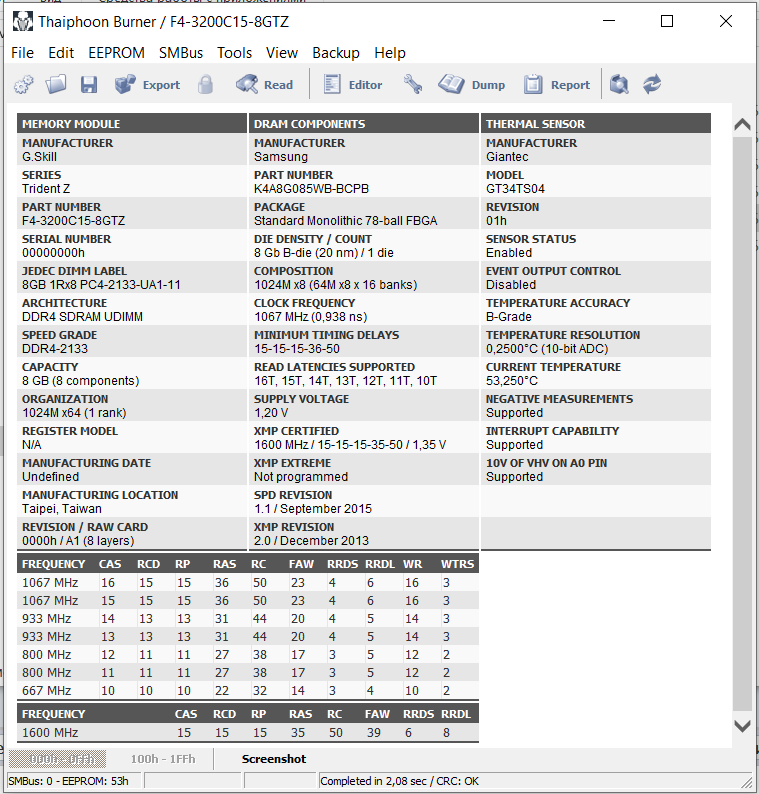This screenshot has width=759, height=794.
Task: Click the SMBus: 0 - EEPROM: 53h status
Action: pos(68,781)
